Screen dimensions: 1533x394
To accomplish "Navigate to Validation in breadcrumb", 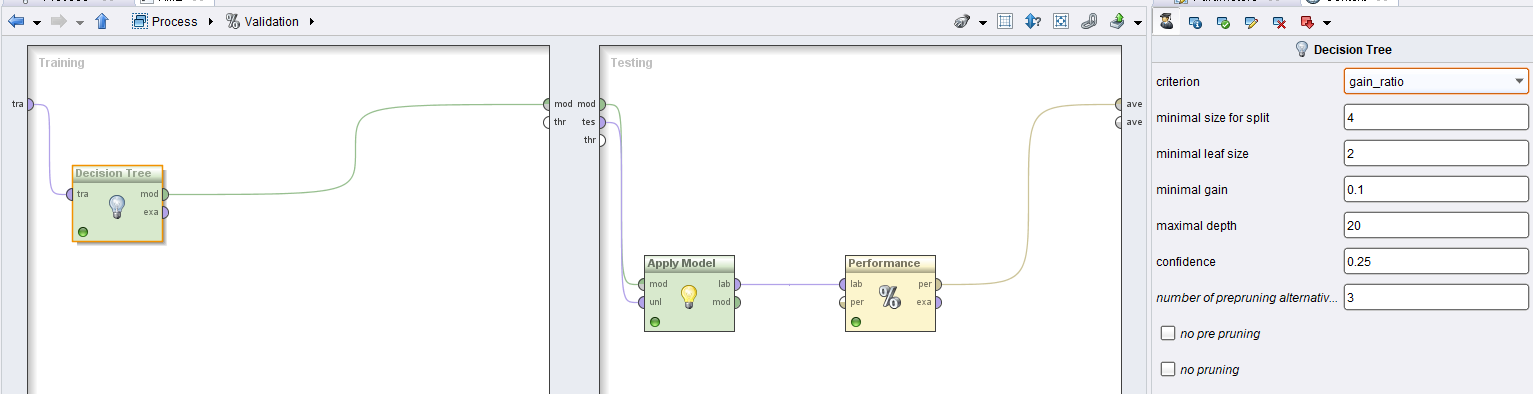I will [x=271, y=21].
